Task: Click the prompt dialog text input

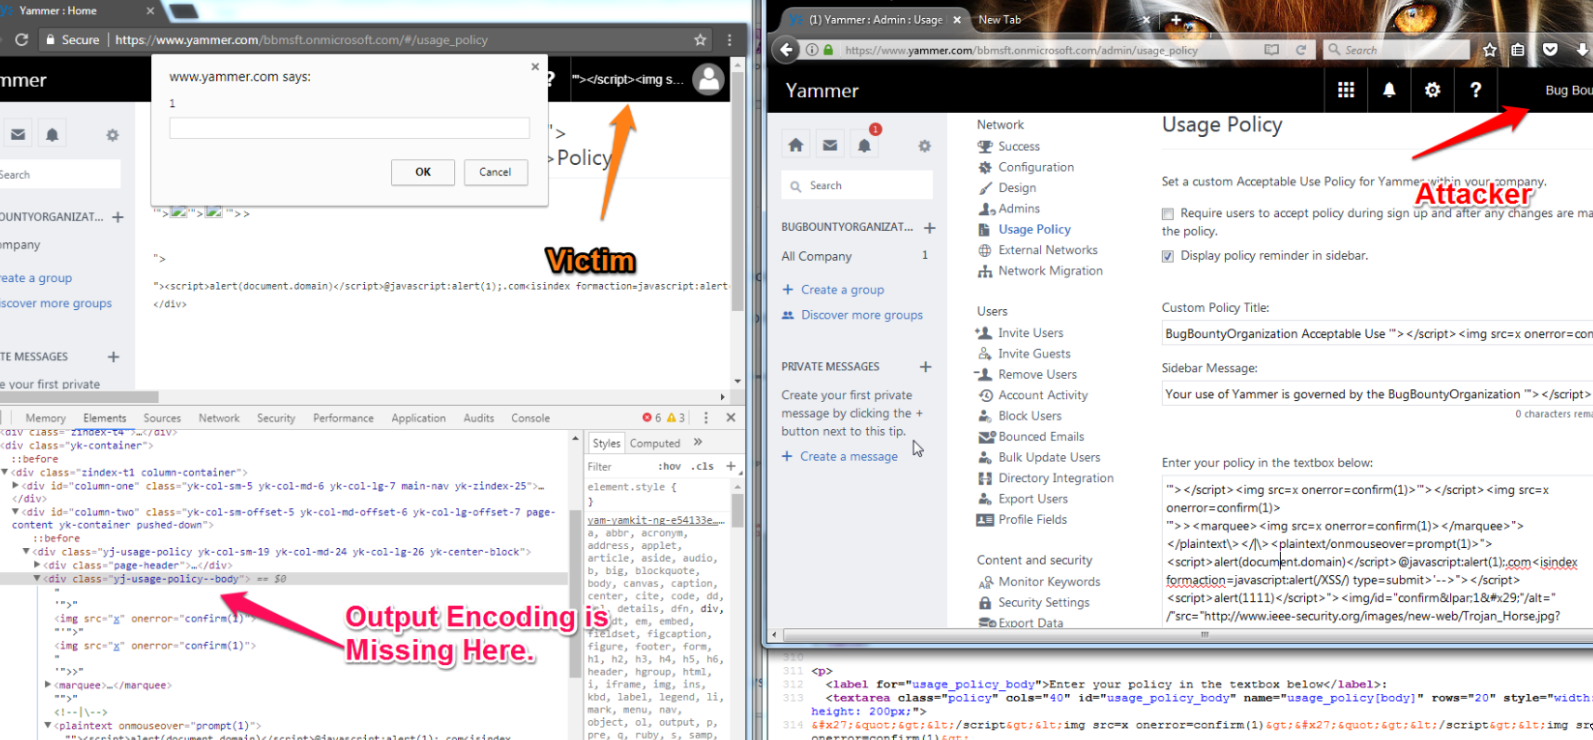Action: 349,128
